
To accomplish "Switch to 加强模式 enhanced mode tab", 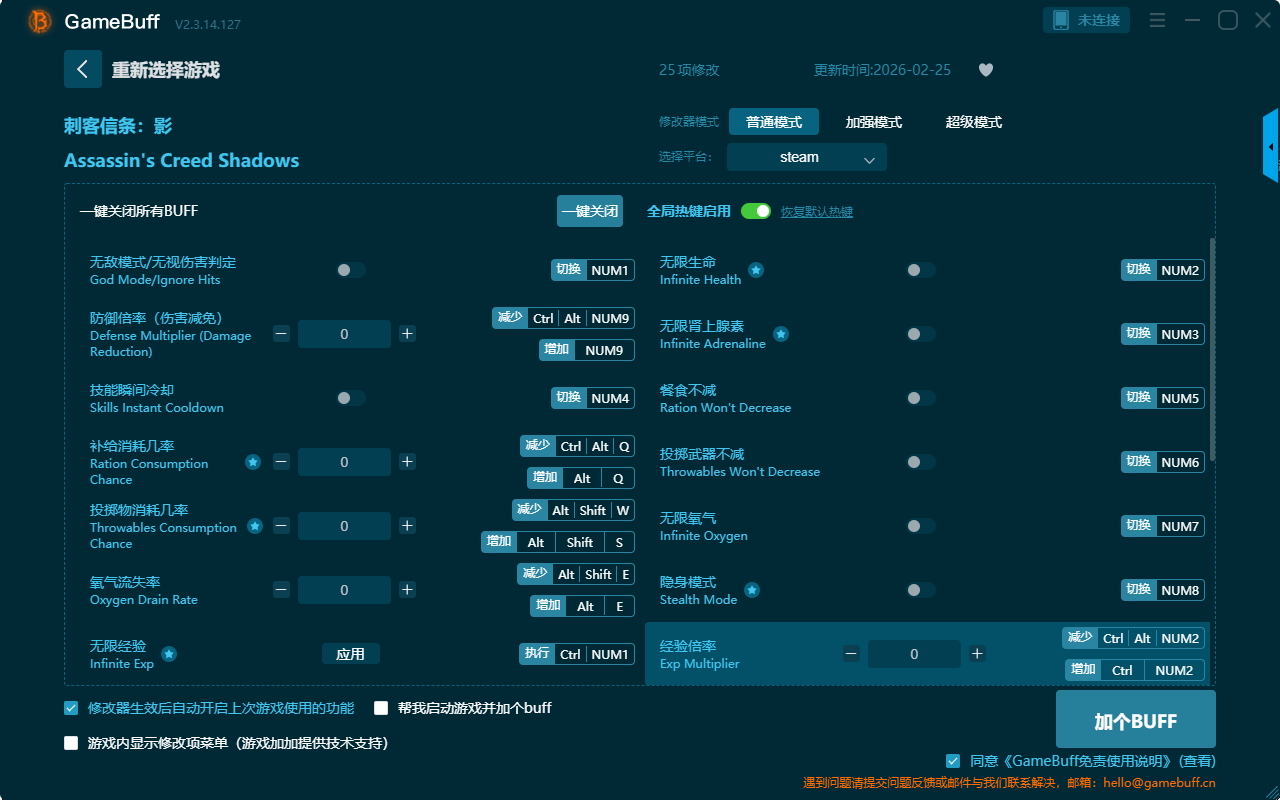I will point(873,122).
